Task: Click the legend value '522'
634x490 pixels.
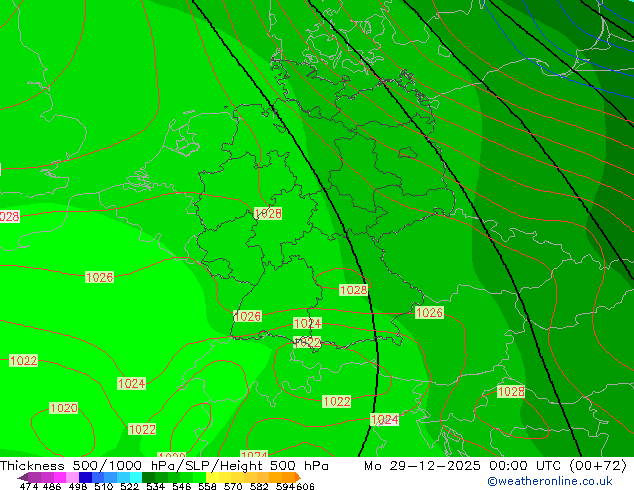Action: pos(129,486)
